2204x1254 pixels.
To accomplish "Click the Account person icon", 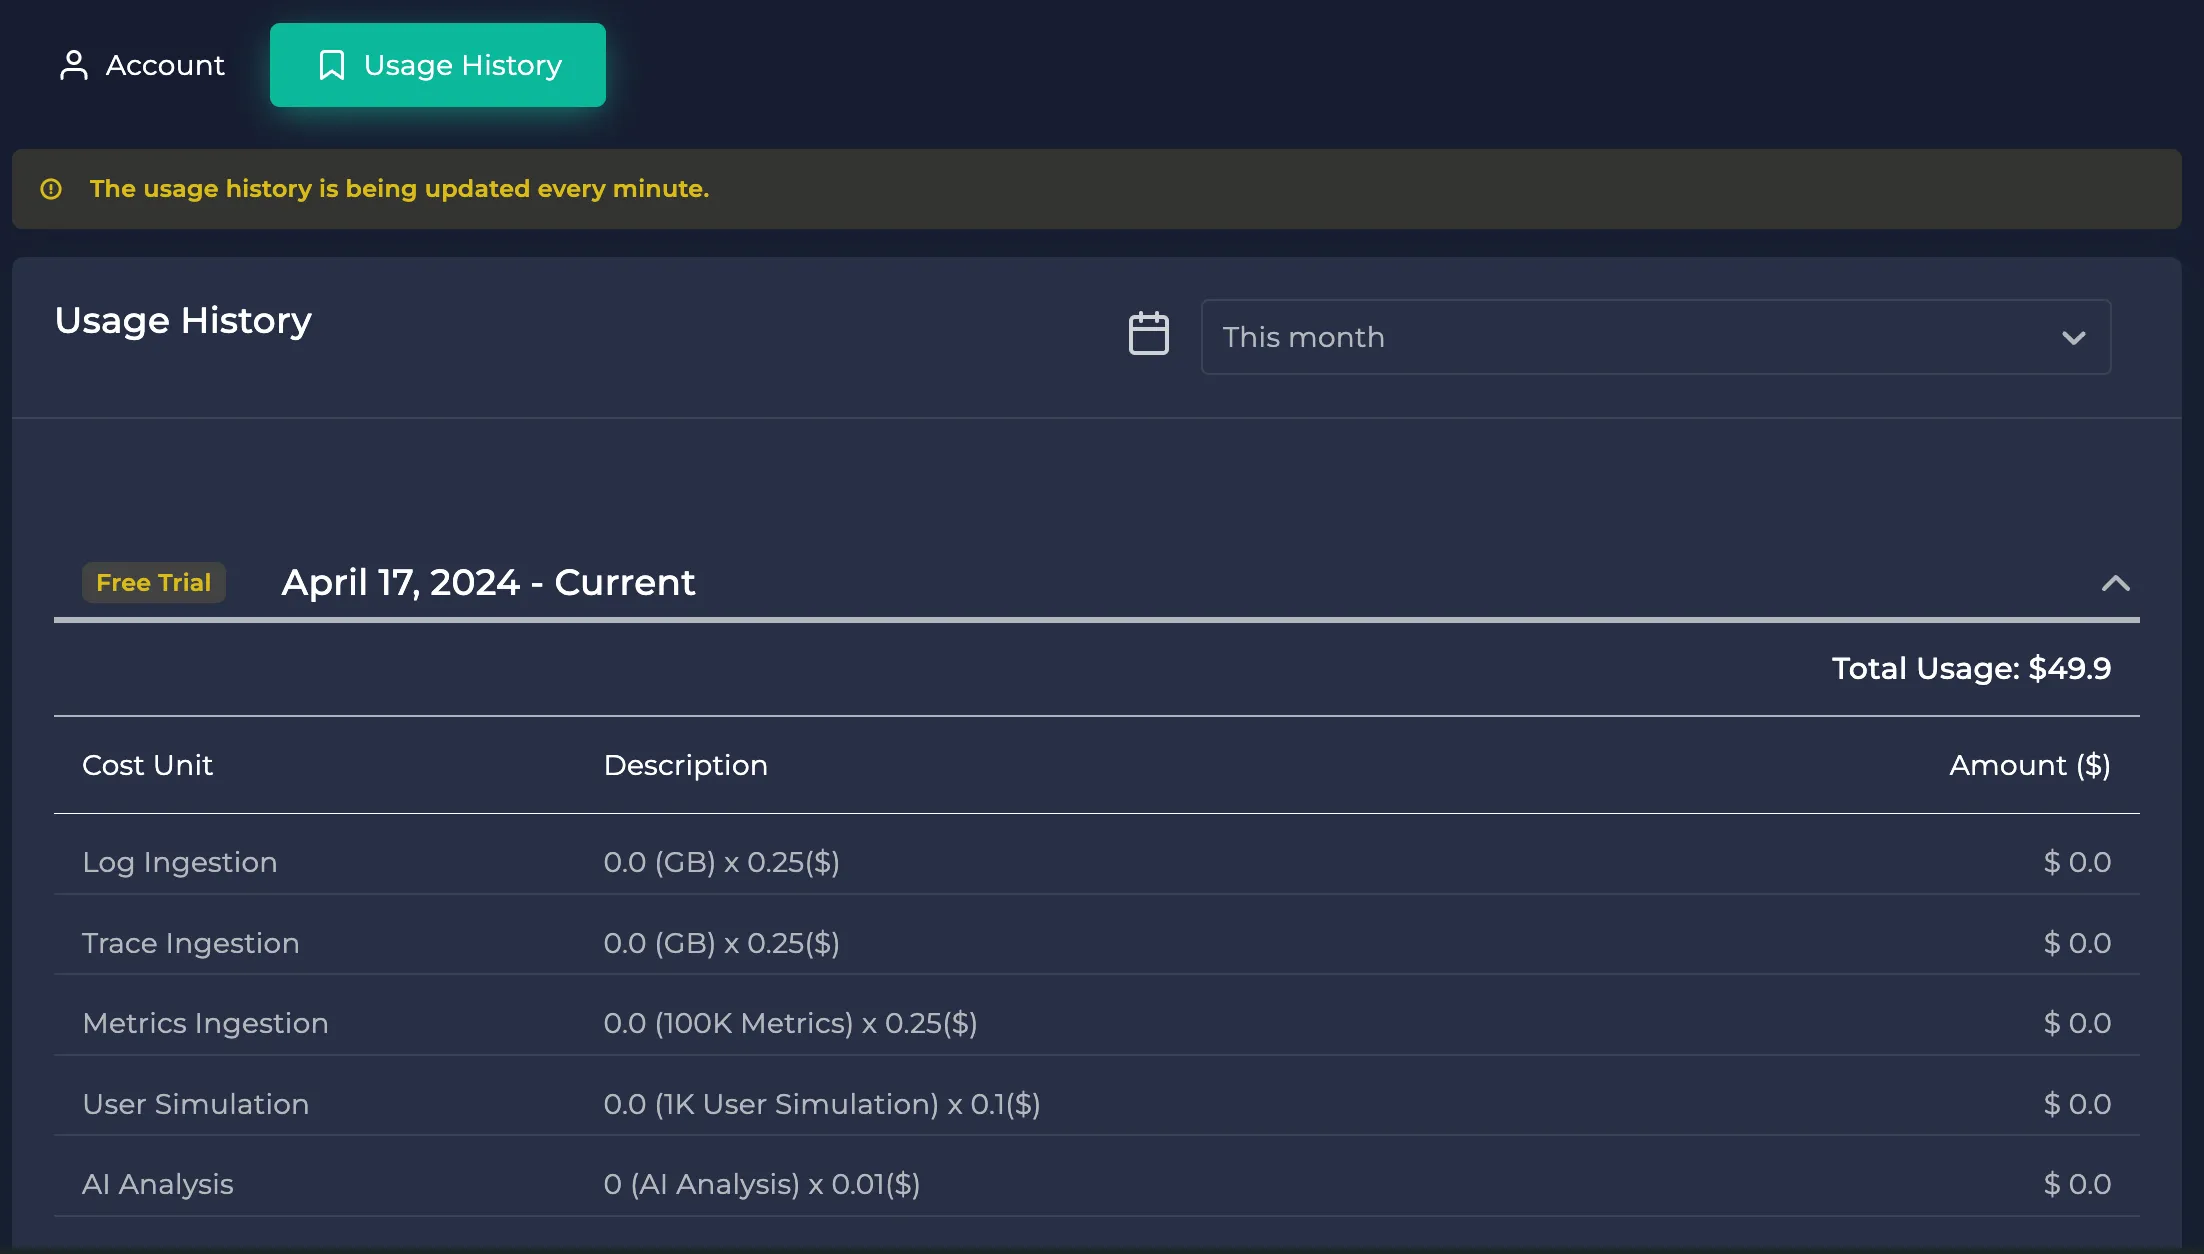I will [73, 64].
